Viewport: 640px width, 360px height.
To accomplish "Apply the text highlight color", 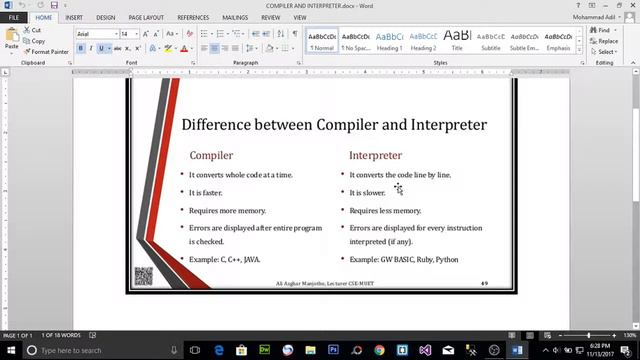I will pos(168,49).
